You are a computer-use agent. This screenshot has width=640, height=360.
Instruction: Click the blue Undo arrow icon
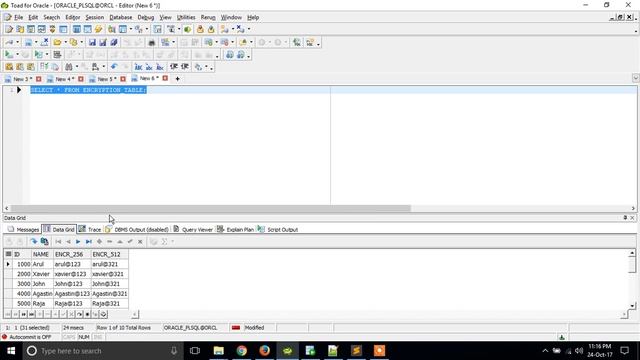click(x=114, y=67)
